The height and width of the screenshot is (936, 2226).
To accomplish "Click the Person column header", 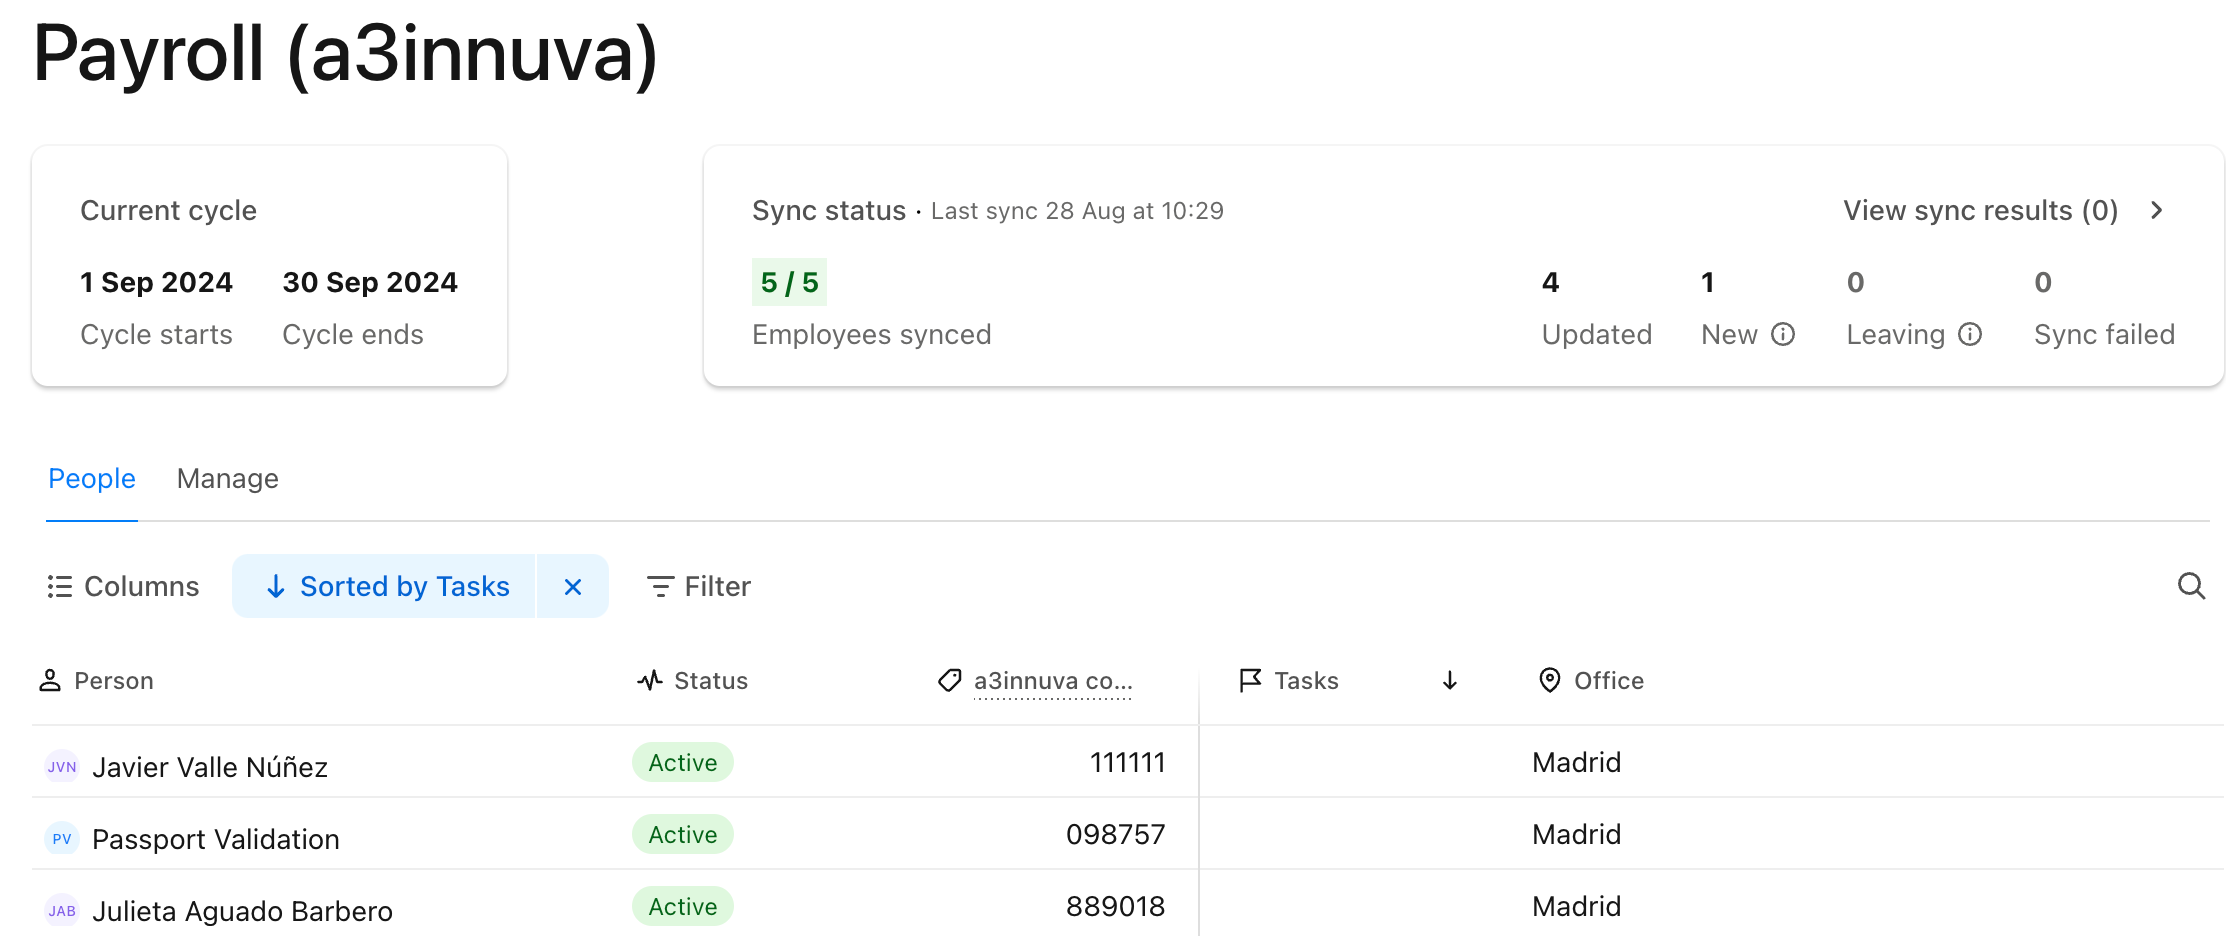I will click(96, 681).
